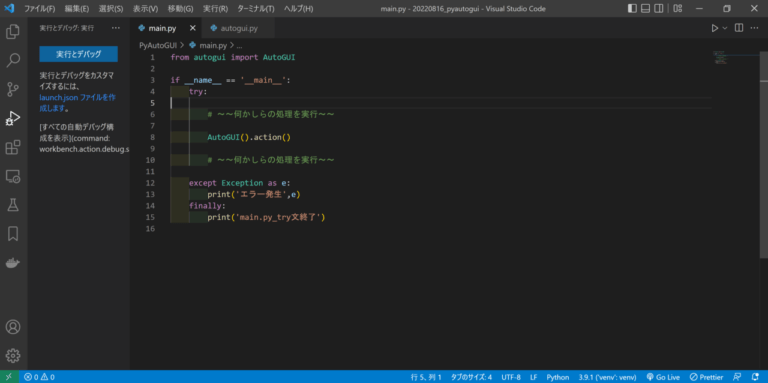This screenshot has width=768, height=383.
Task: Click the vertical editor scrollbar
Action: [x=764, y=154]
